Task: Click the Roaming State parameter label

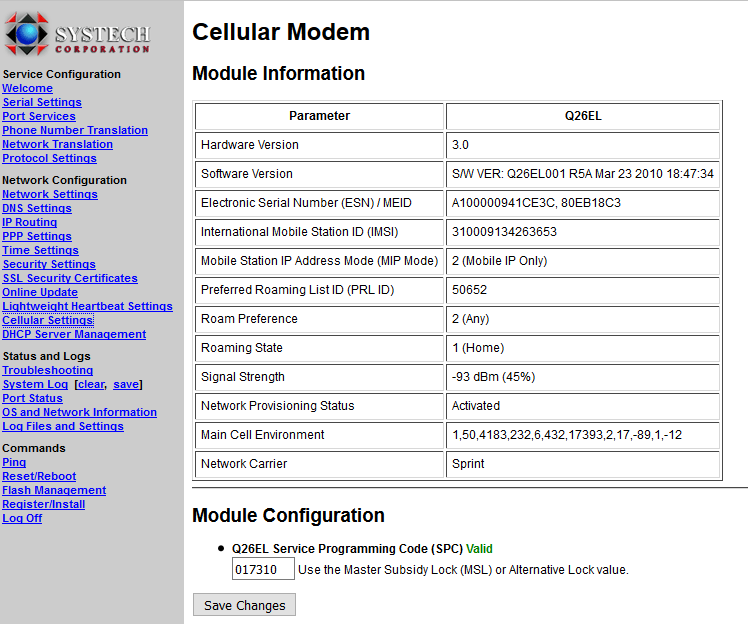Action: 241,348
